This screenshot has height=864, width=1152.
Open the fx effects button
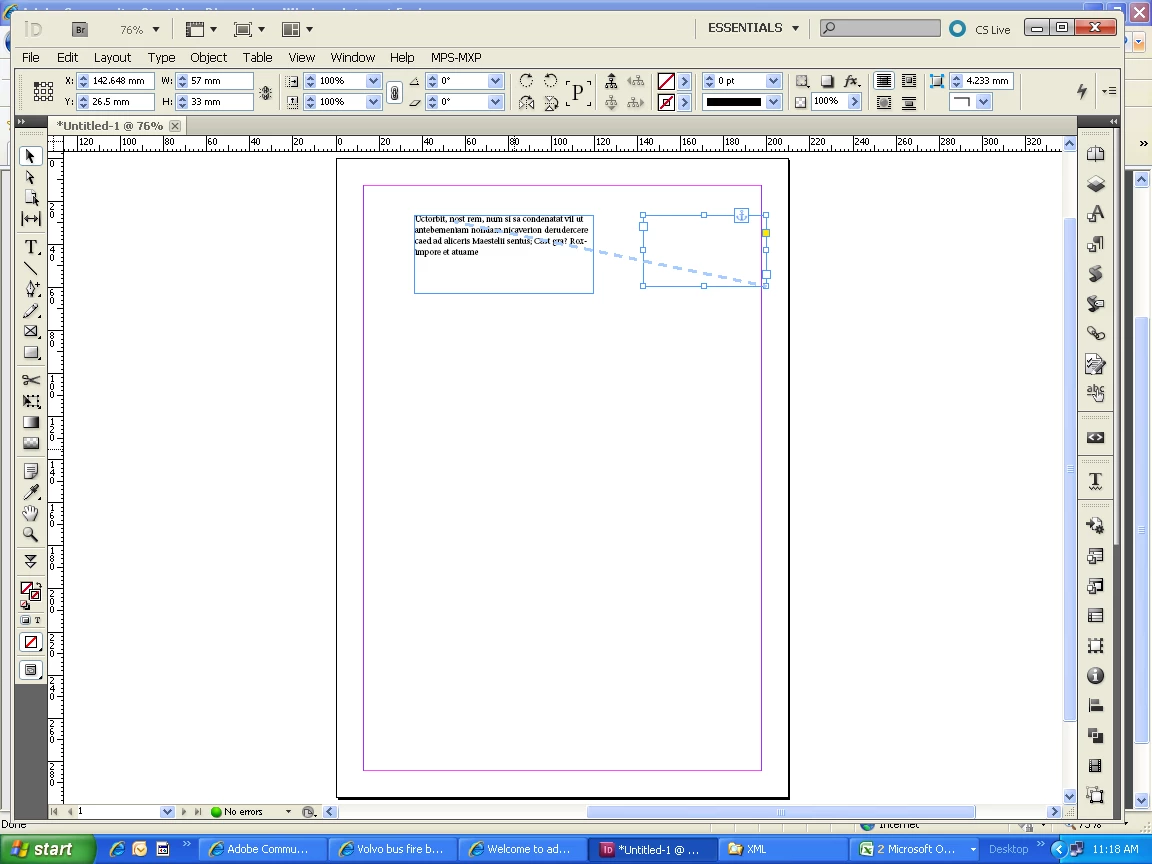click(852, 81)
